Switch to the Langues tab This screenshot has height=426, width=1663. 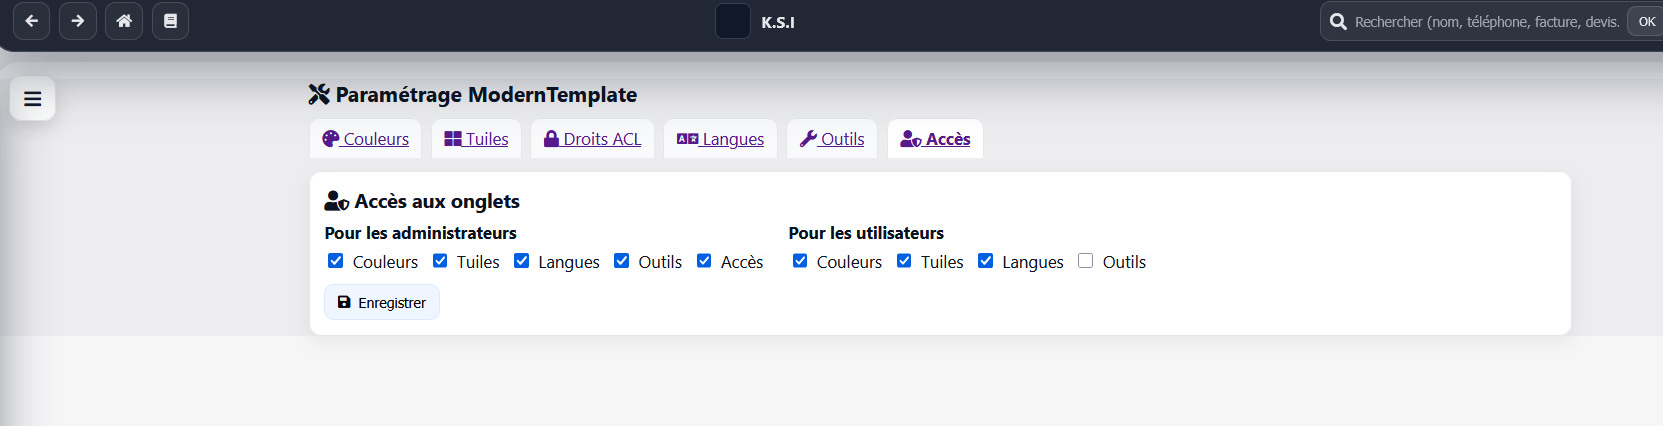coord(720,139)
